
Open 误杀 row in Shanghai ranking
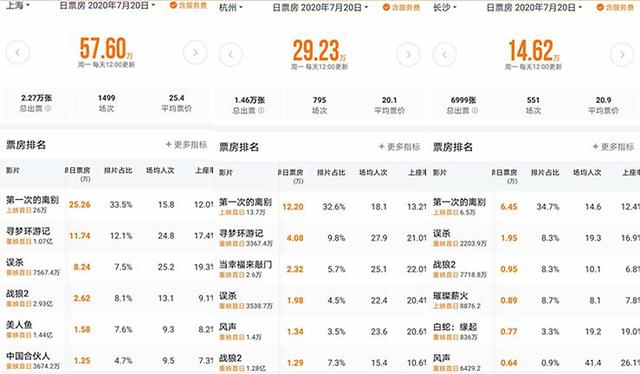pos(107,267)
